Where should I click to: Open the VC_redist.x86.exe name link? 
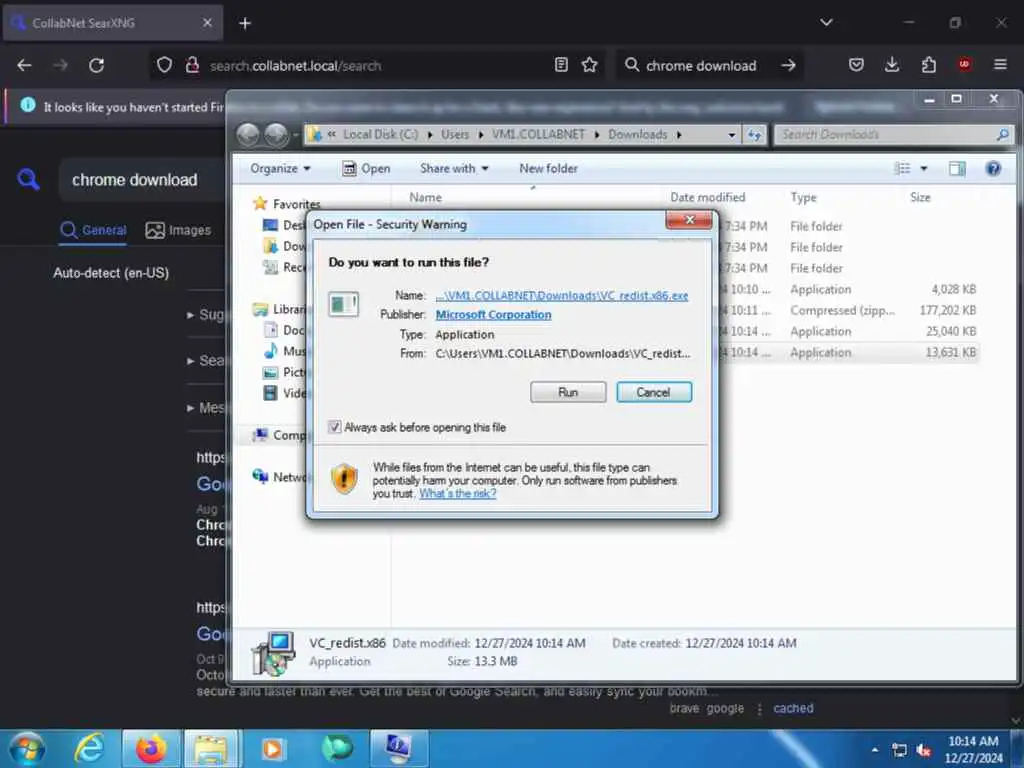point(562,295)
